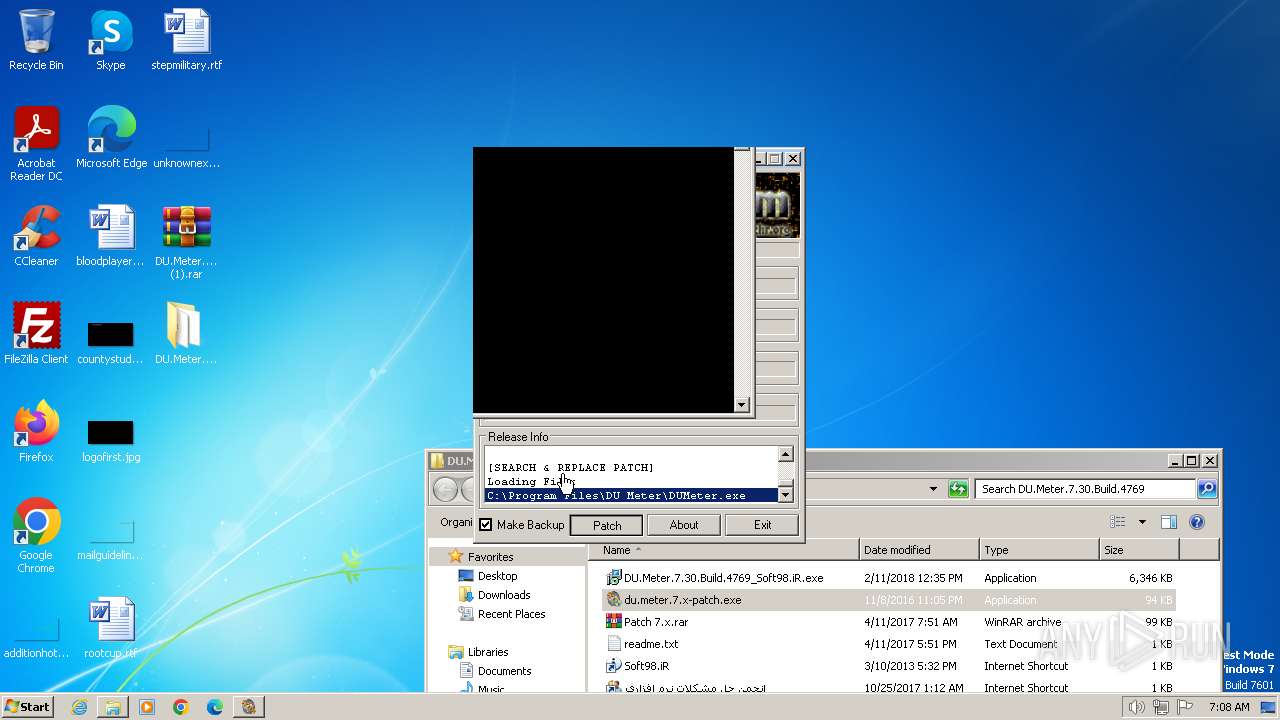Select Libraries in navigation pane

[487, 652]
